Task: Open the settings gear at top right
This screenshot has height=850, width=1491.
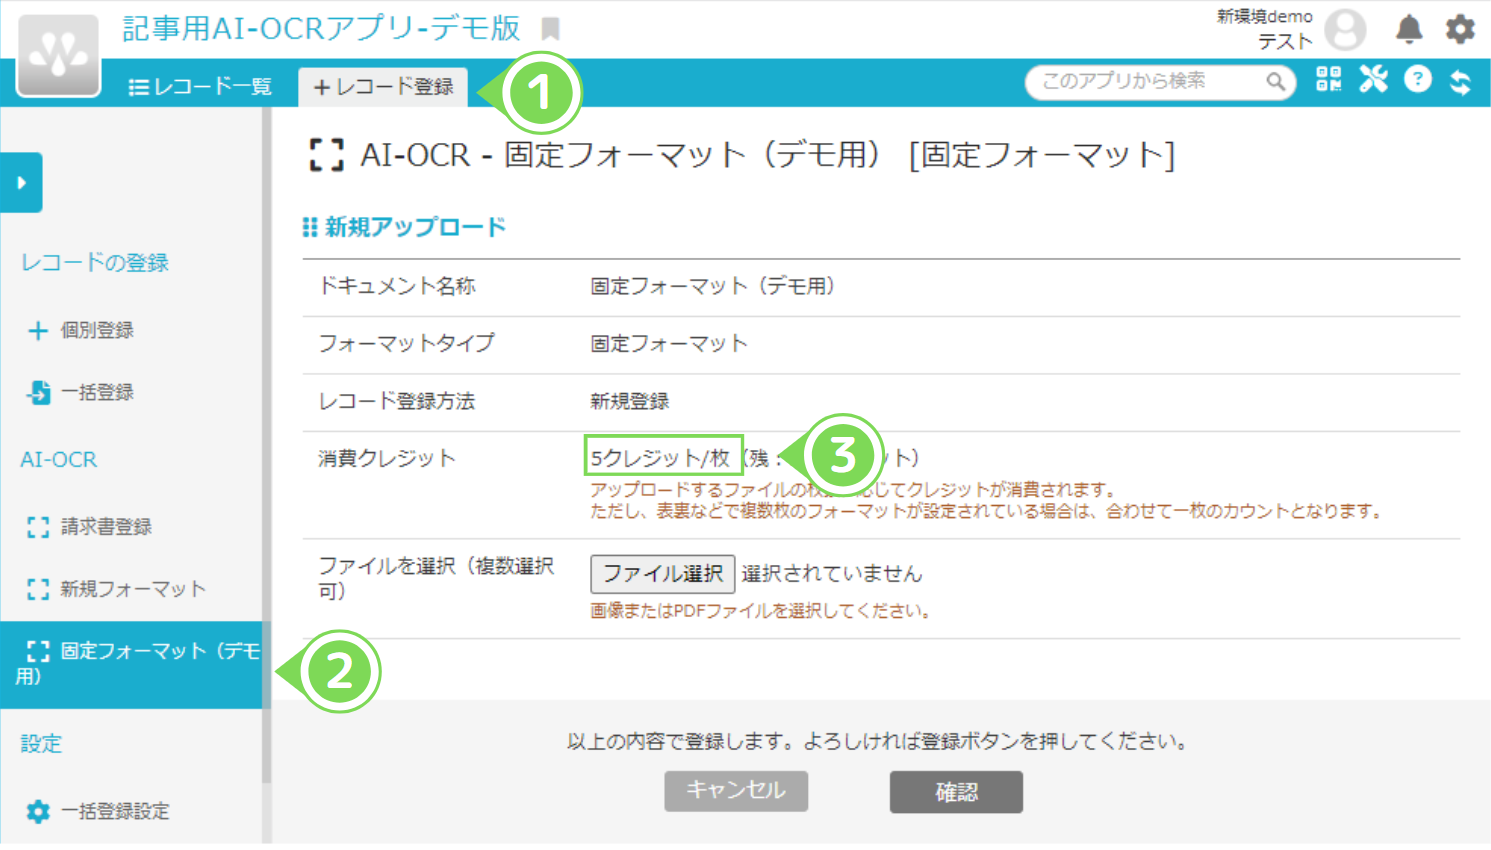Action: tap(1460, 29)
